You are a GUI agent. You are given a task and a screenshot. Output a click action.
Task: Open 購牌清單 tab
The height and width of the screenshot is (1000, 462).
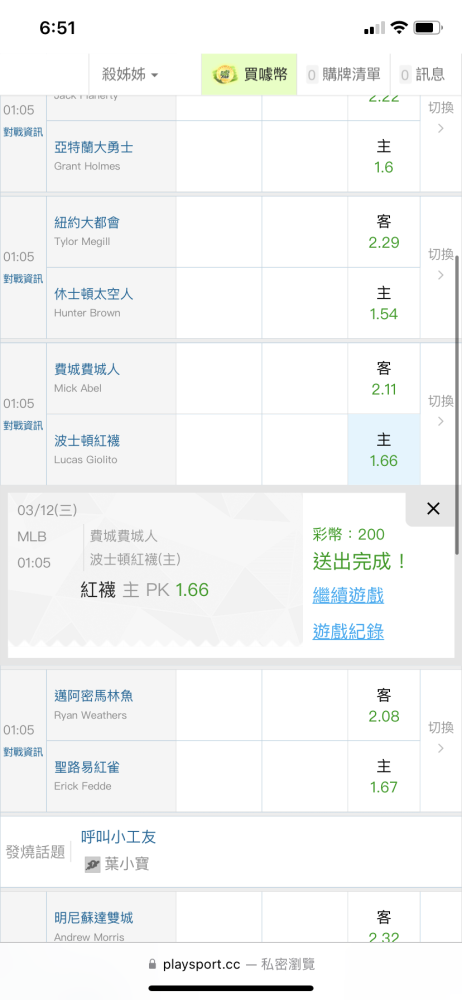[343, 75]
